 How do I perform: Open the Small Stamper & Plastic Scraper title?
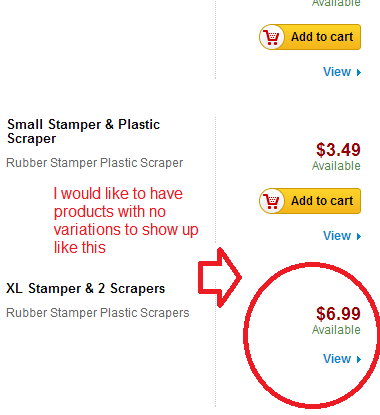click(x=83, y=131)
